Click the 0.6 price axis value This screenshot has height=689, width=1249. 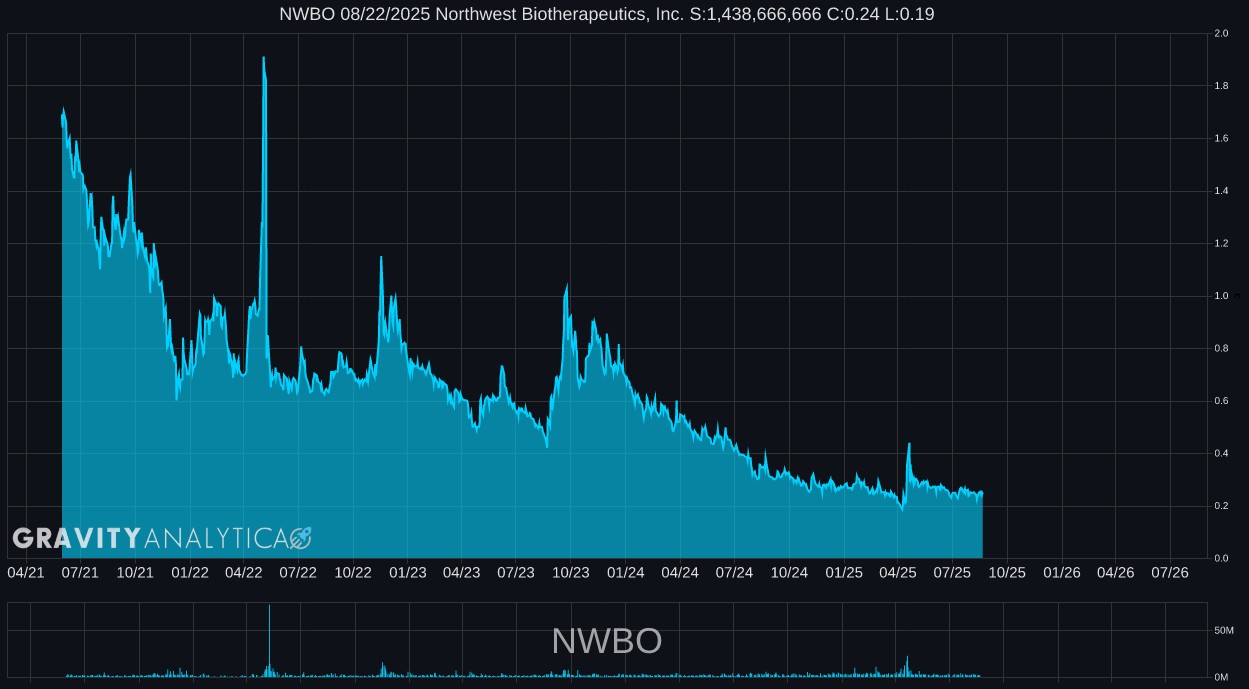pos(1220,401)
